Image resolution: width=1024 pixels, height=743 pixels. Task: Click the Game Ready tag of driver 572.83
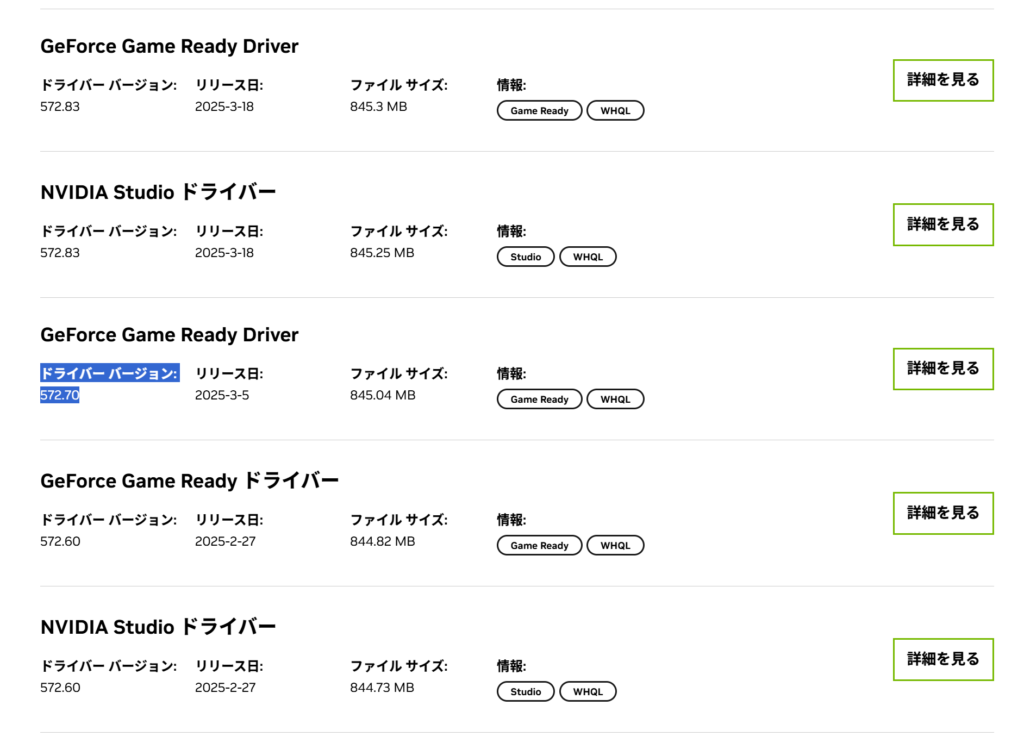[539, 110]
